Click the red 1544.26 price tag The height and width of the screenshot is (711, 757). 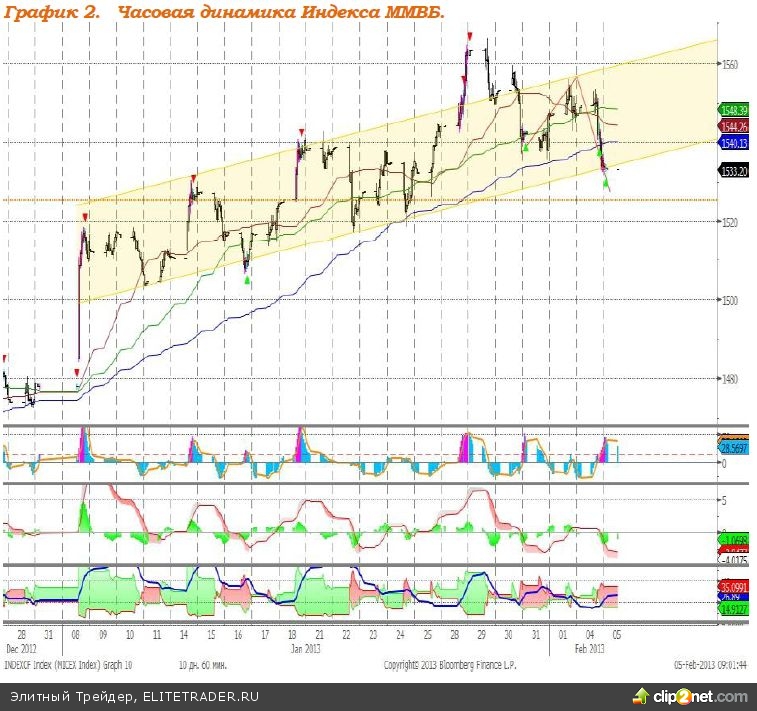[732, 126]
